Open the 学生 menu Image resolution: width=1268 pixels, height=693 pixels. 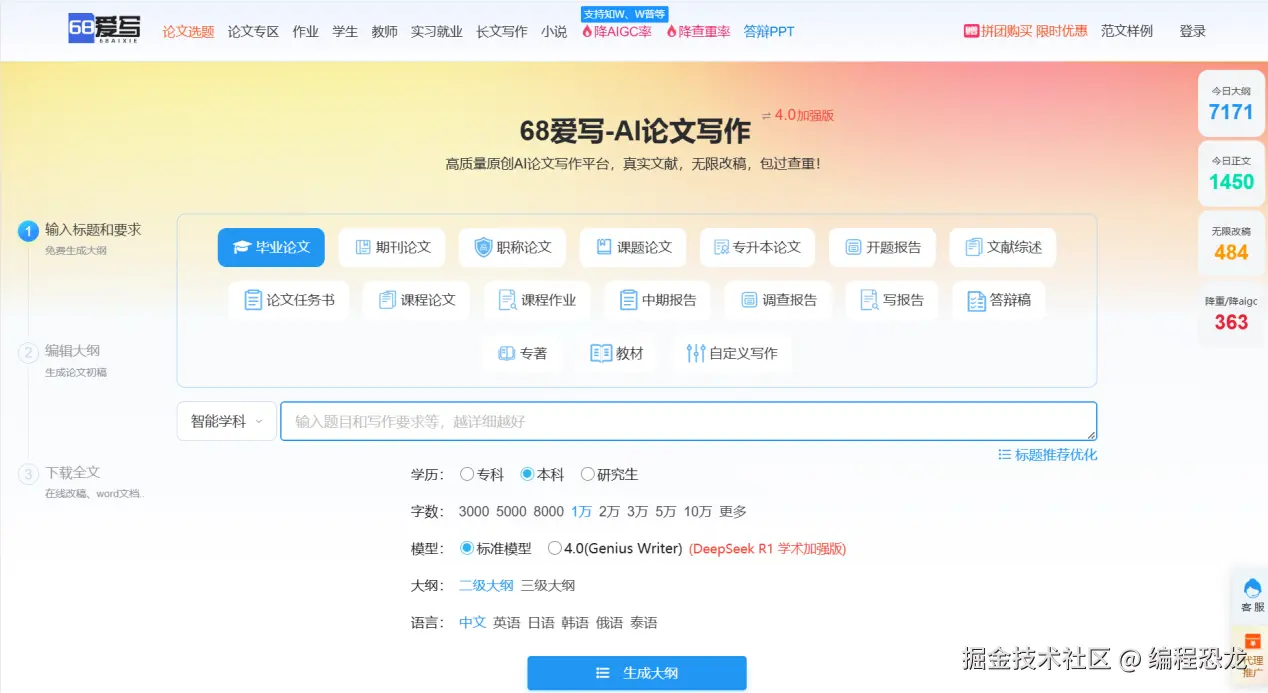(345, 31)
